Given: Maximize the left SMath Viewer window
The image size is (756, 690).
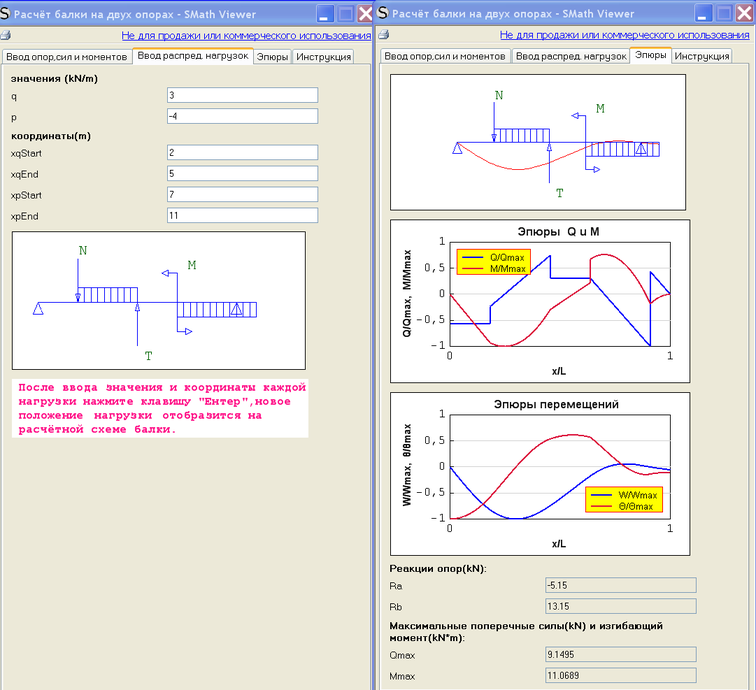Looking at the screenshot, I should pyautogui.click(x=345, y=13).
